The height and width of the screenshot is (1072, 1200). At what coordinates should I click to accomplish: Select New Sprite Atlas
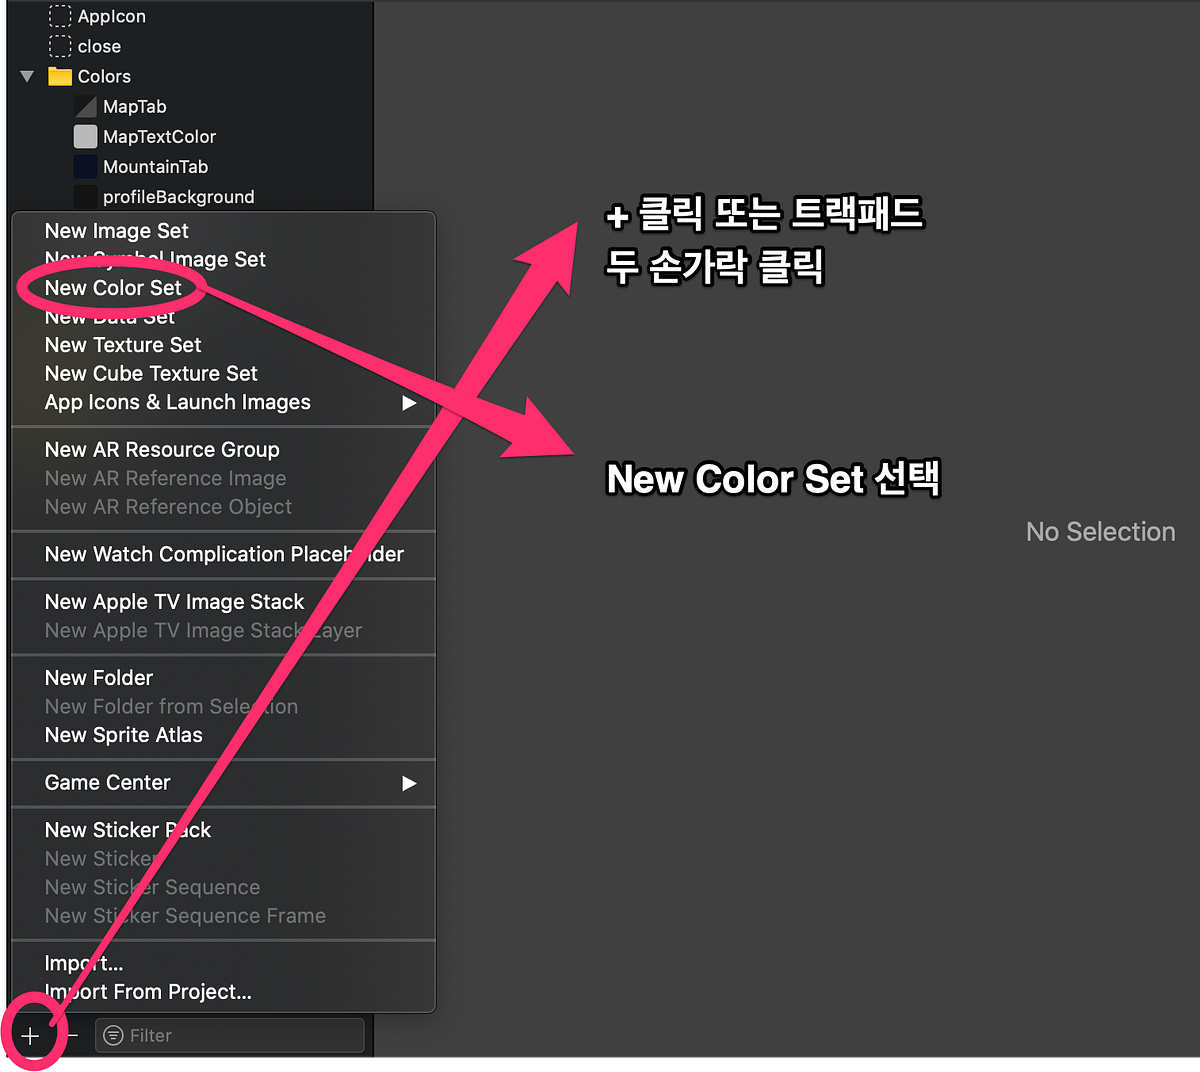(x=123, y=735)
